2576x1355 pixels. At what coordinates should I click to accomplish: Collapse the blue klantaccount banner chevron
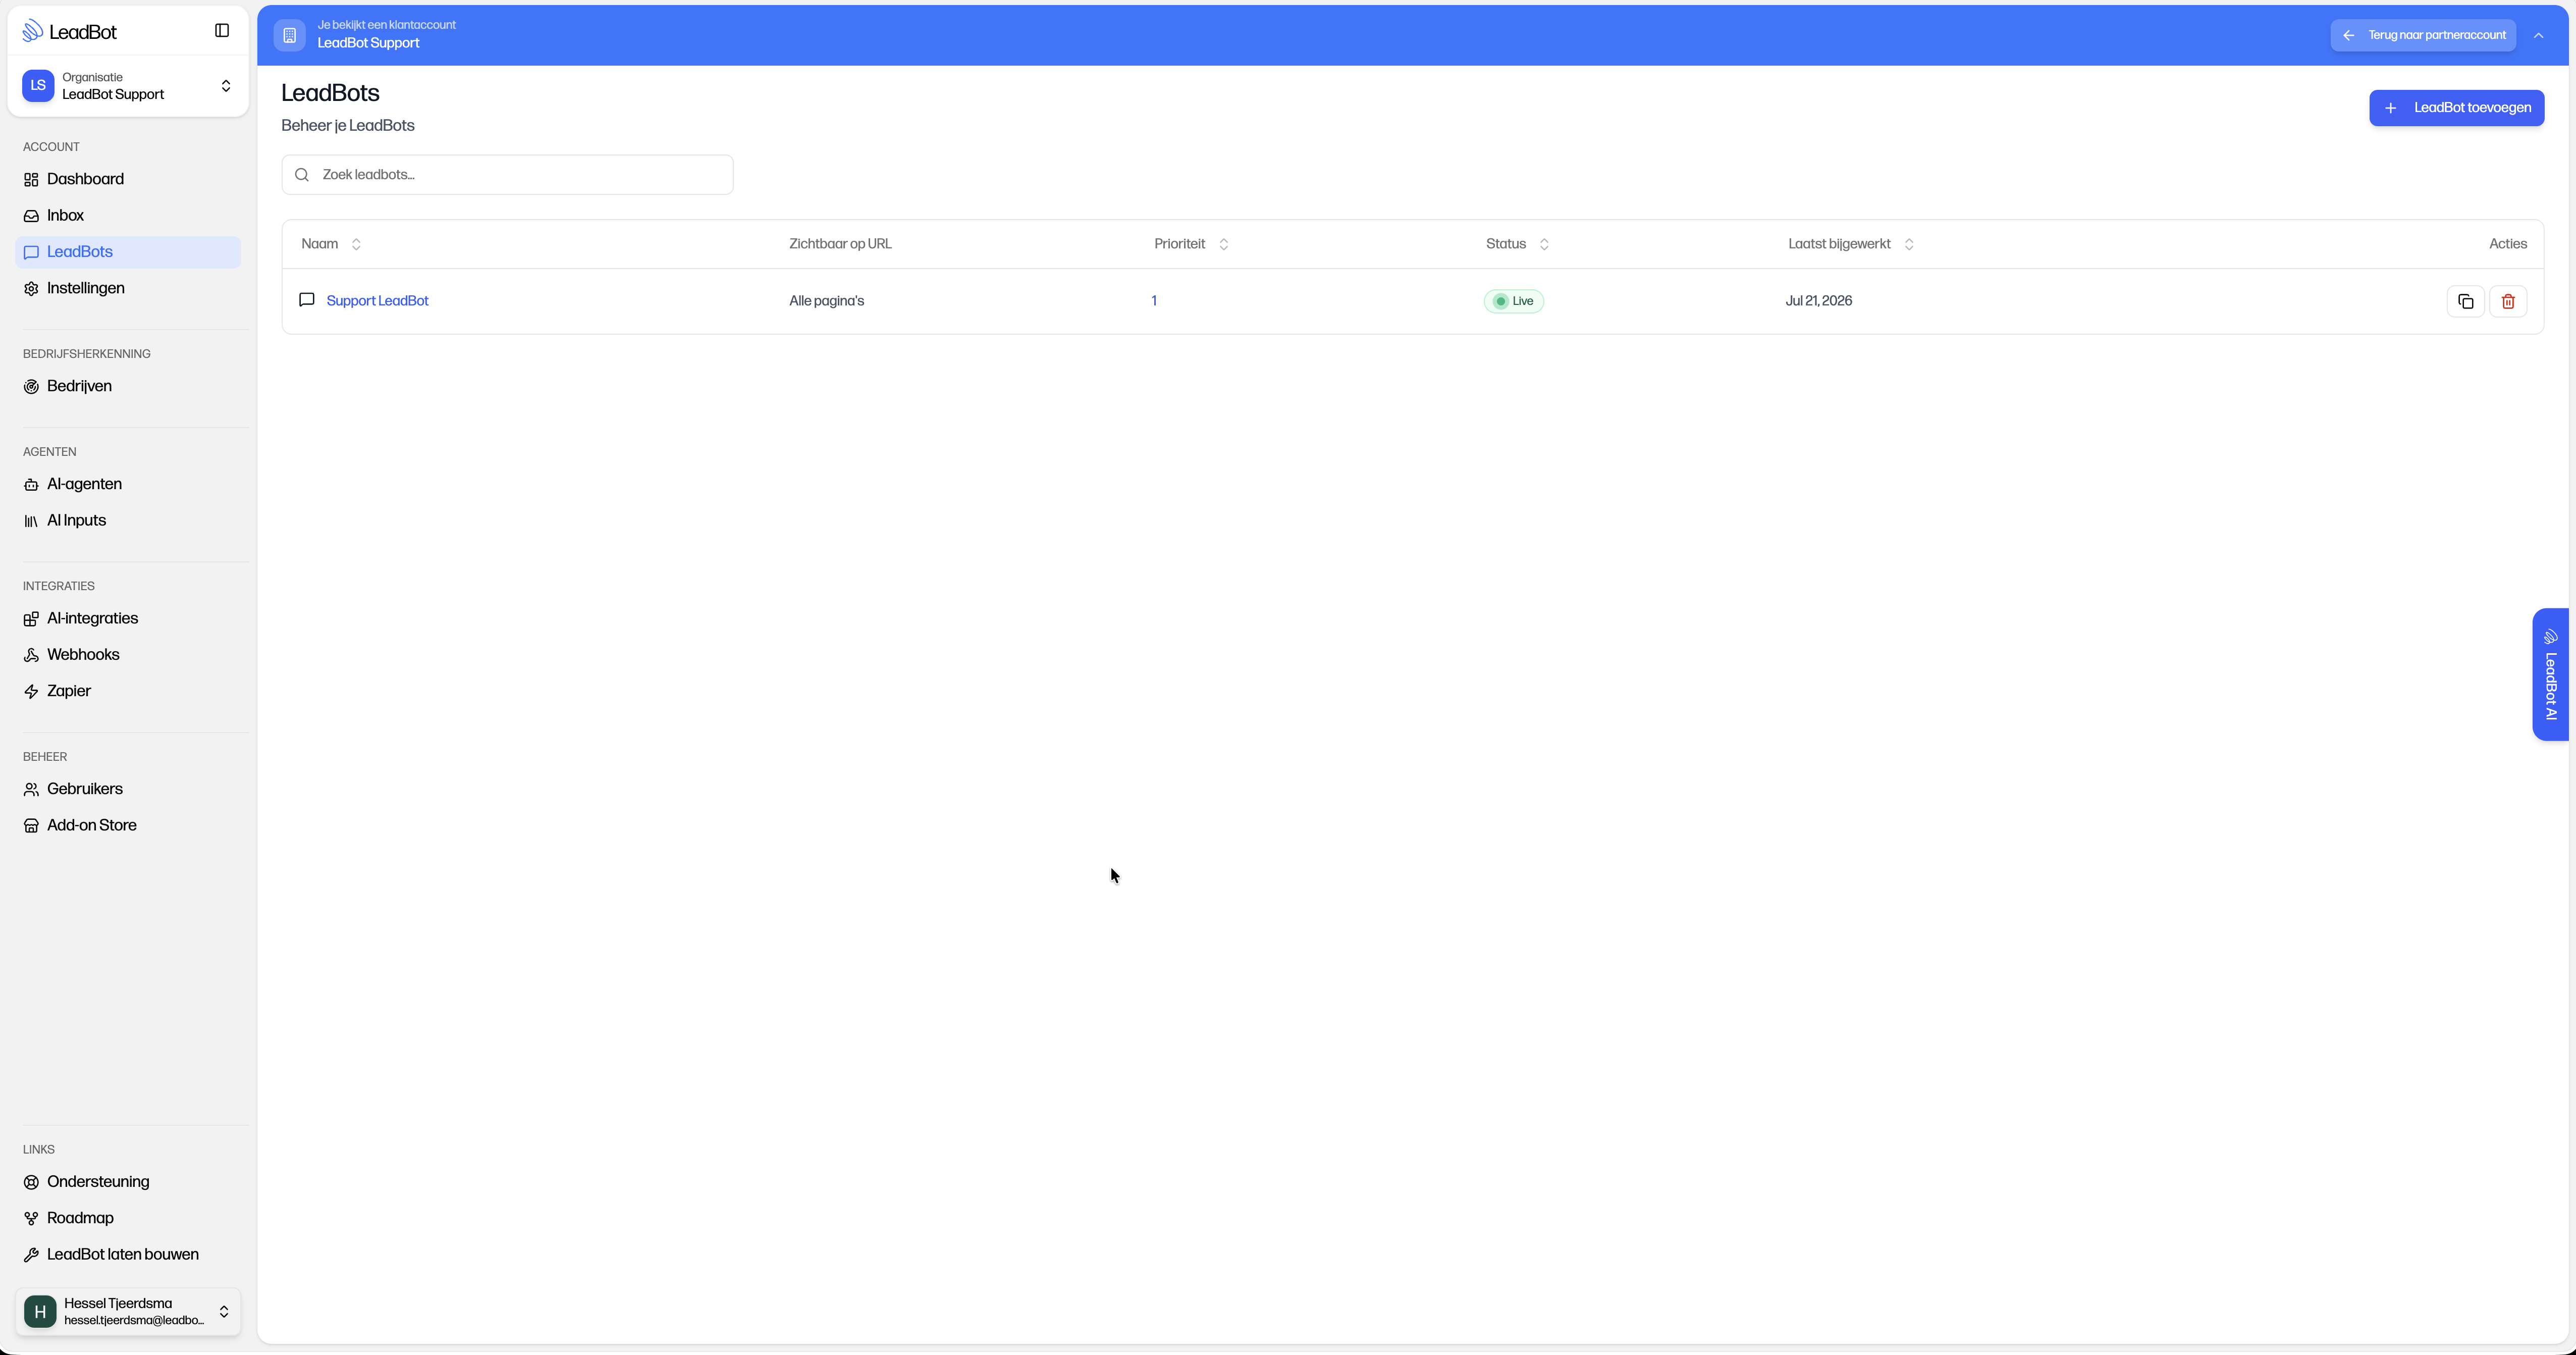(2538, 35)
